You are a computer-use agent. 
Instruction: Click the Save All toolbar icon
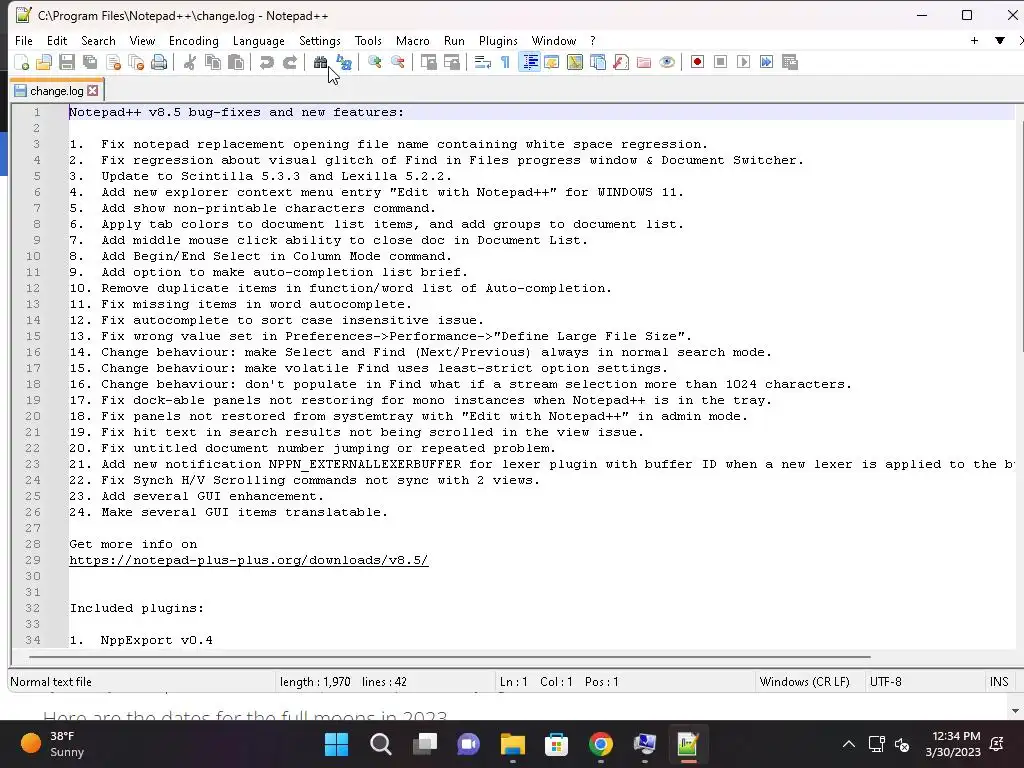click(x=90, y=63)
